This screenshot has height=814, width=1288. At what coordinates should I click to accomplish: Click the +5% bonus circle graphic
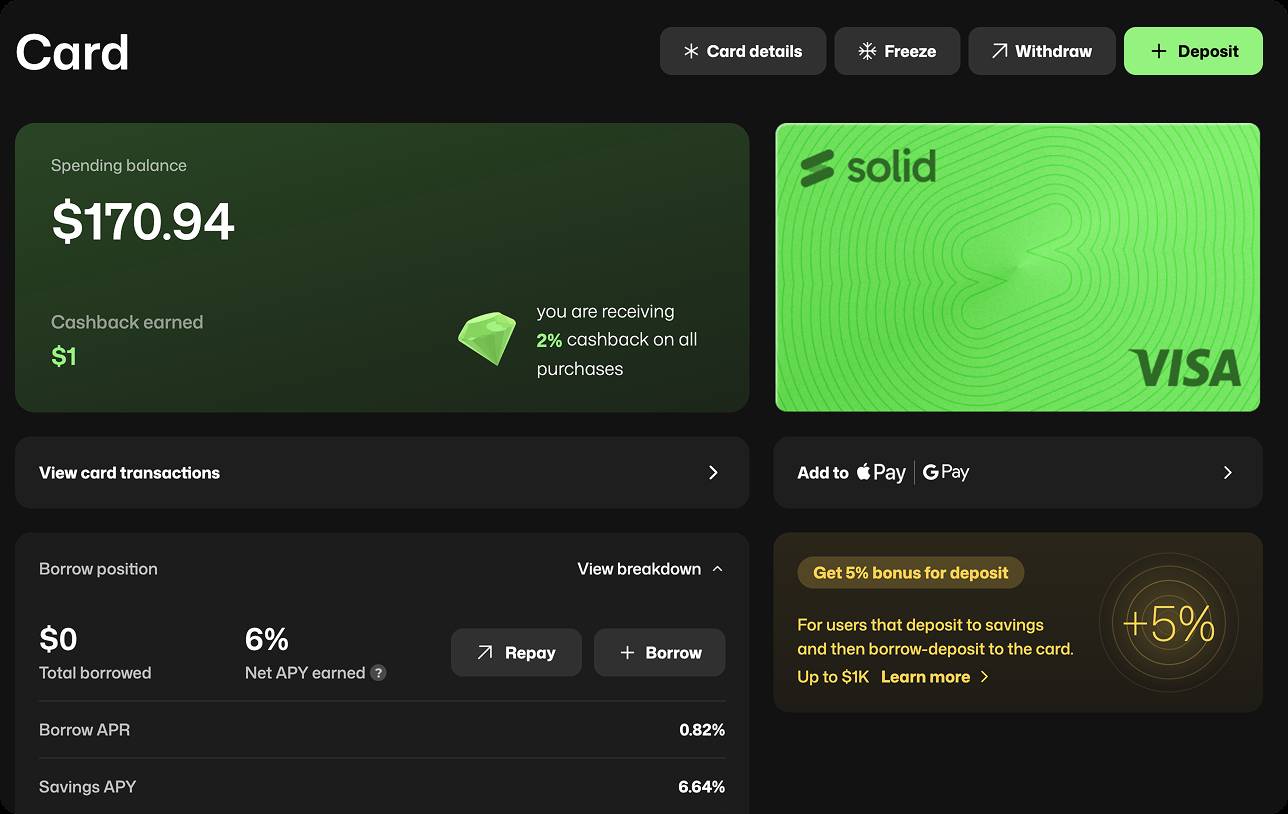pos(1169,624)
